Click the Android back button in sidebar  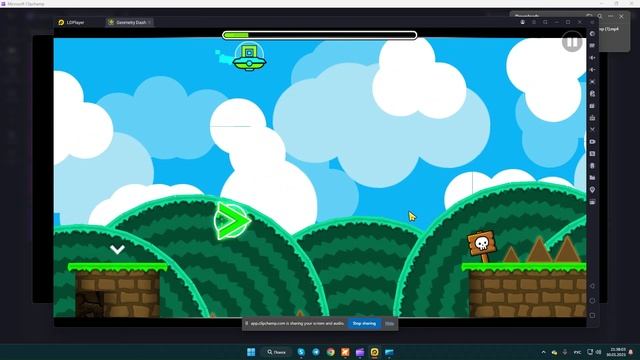point(592,286)
